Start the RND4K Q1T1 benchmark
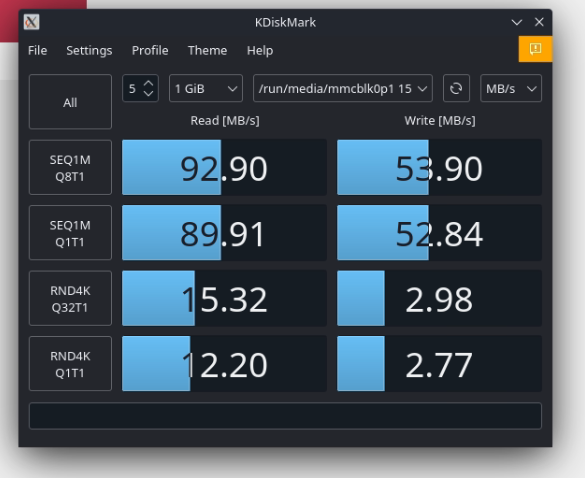 tap(70, 364)
